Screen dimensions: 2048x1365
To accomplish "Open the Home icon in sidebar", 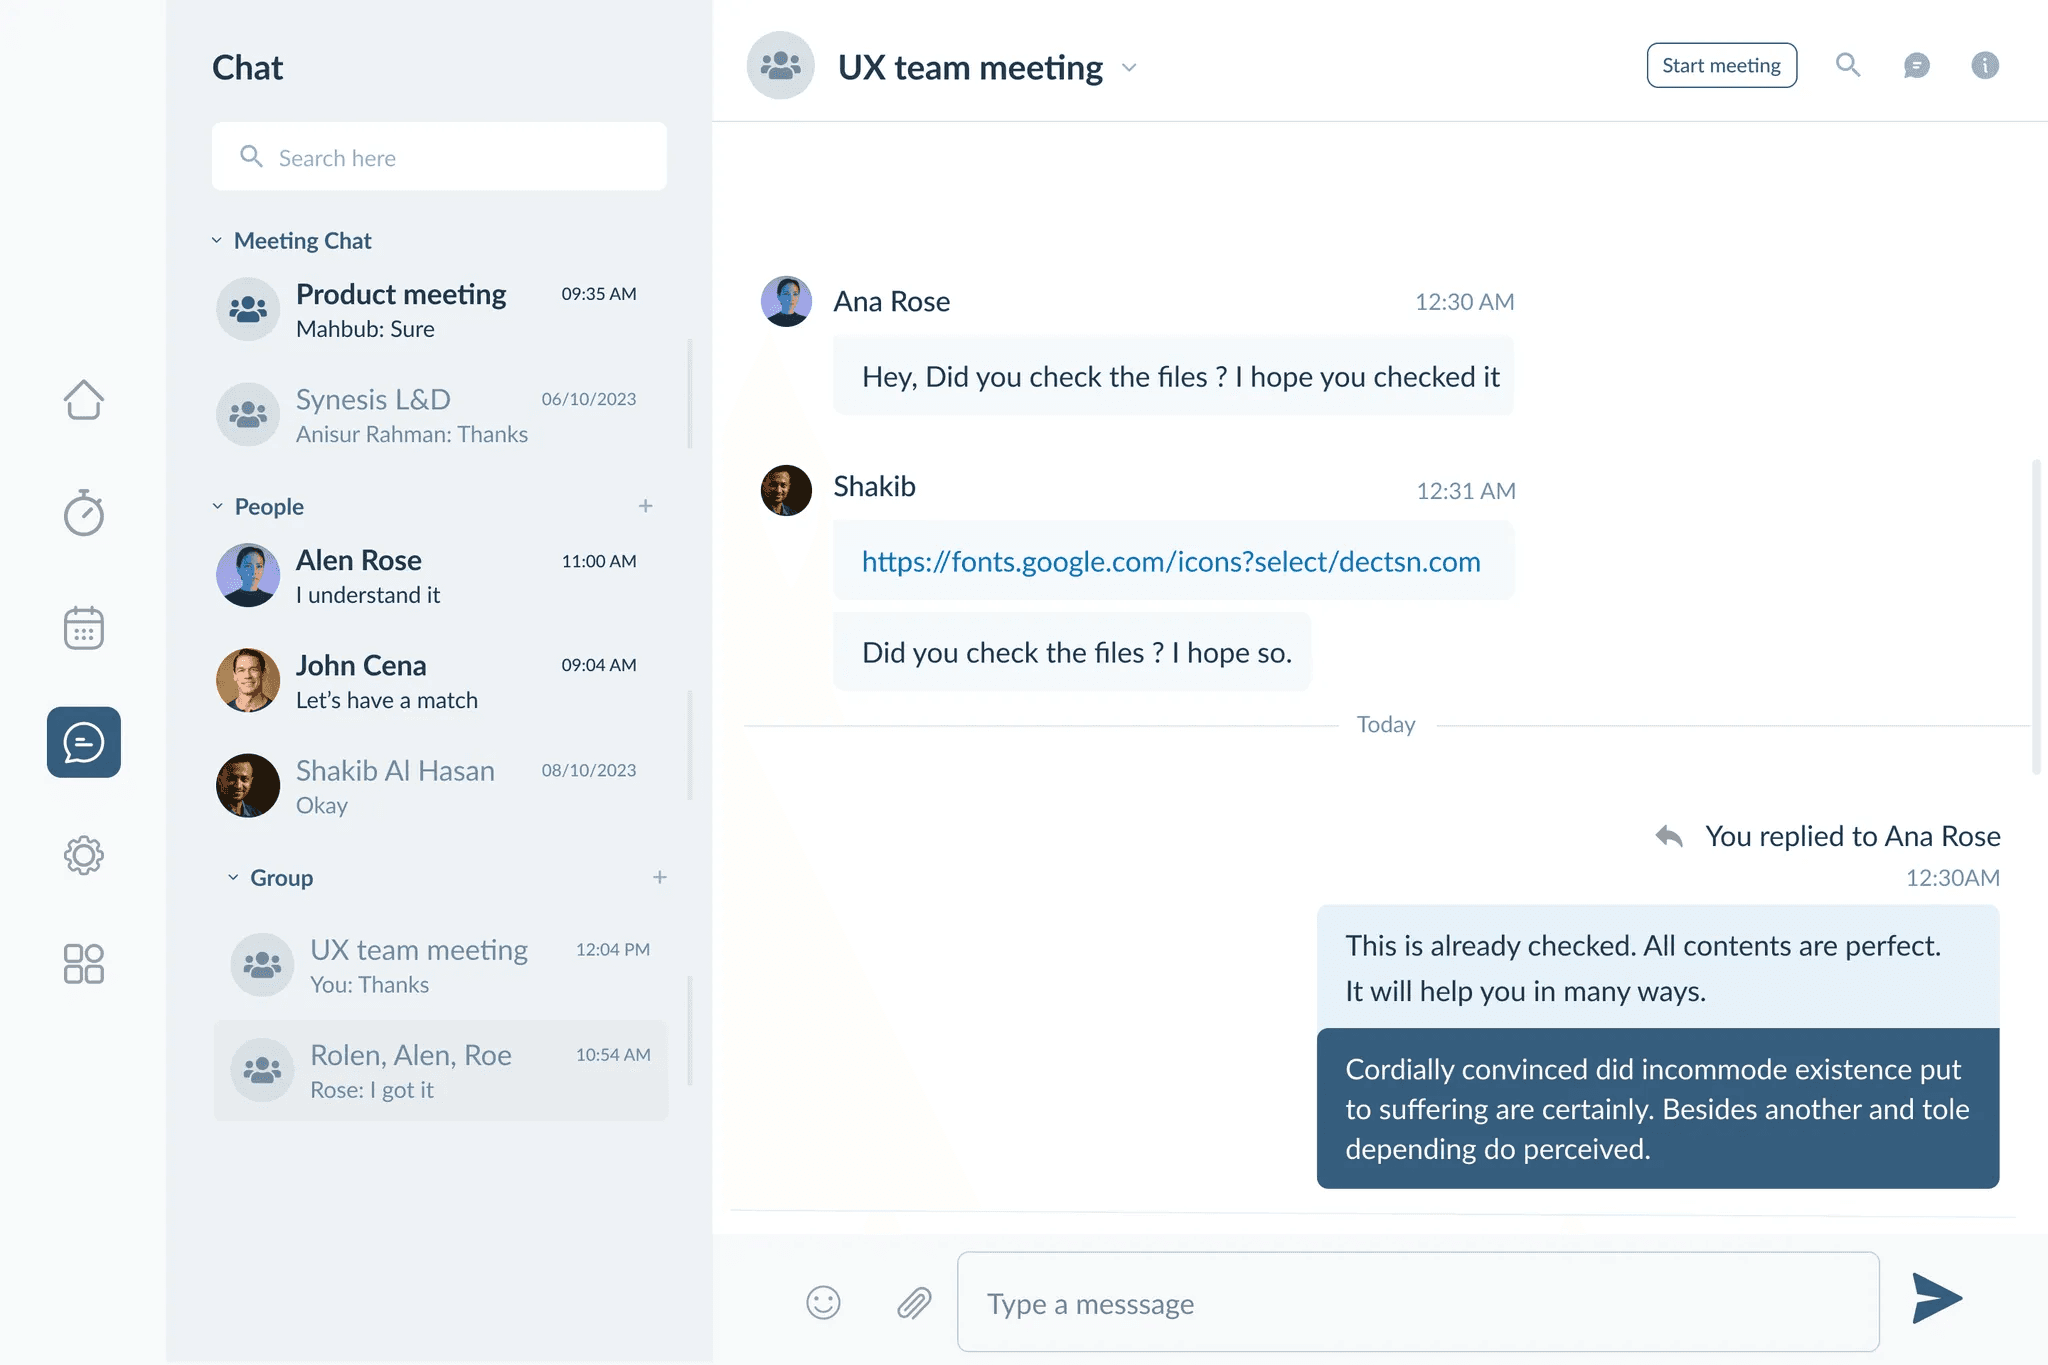I will pos(84,400).
